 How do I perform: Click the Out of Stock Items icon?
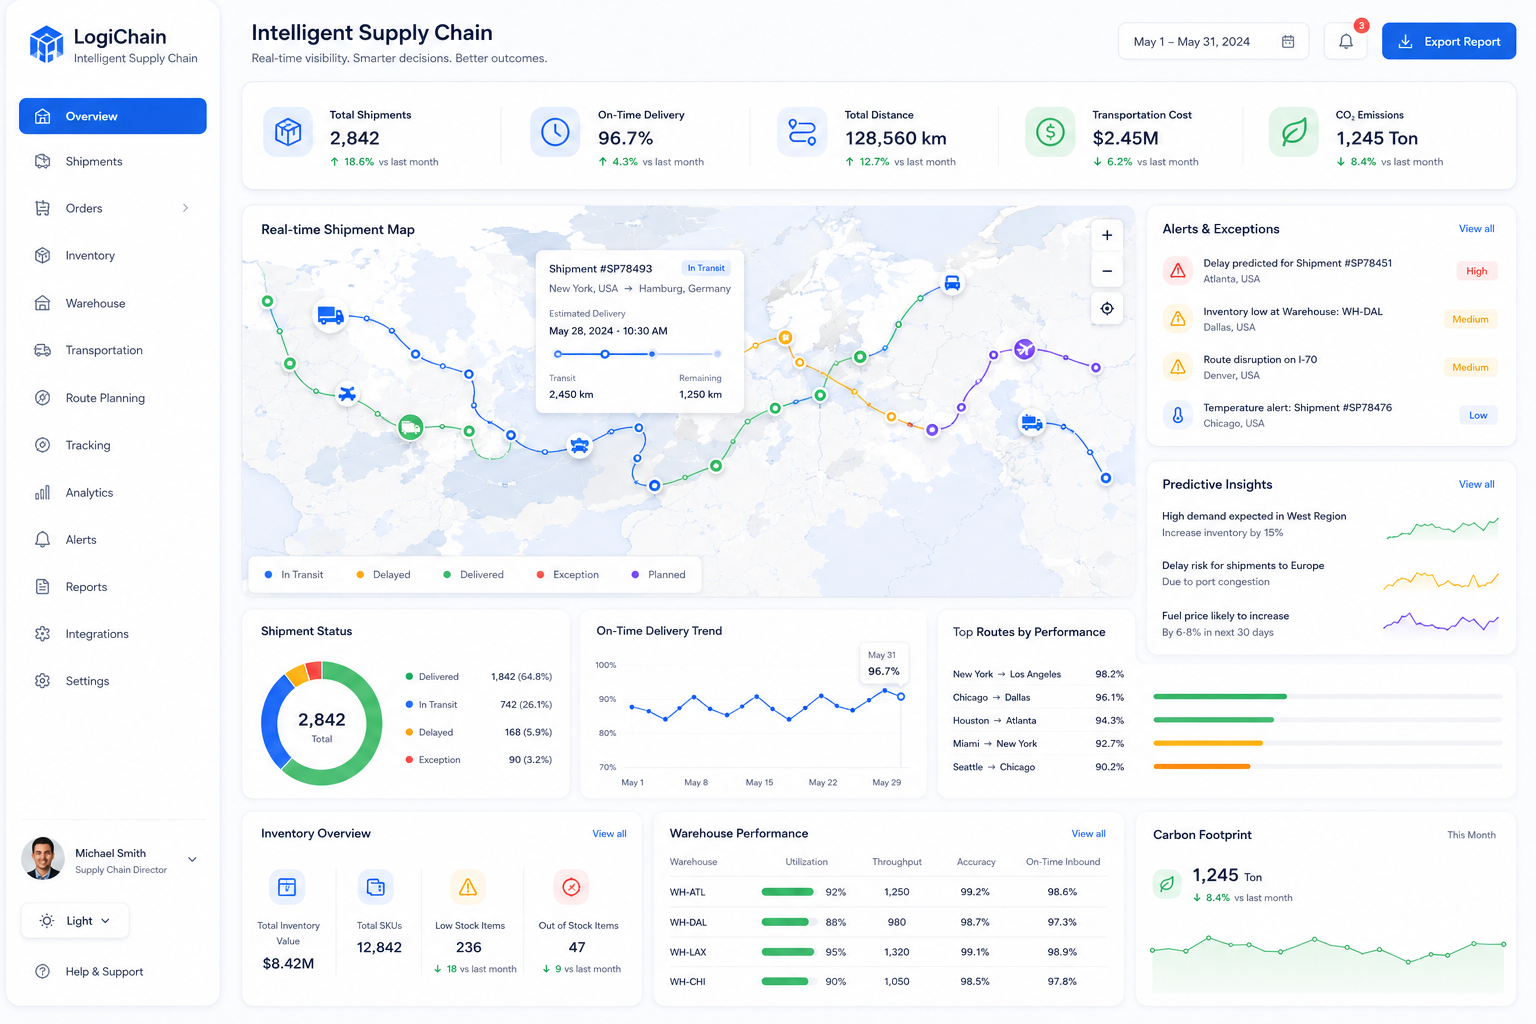point(571,887)
